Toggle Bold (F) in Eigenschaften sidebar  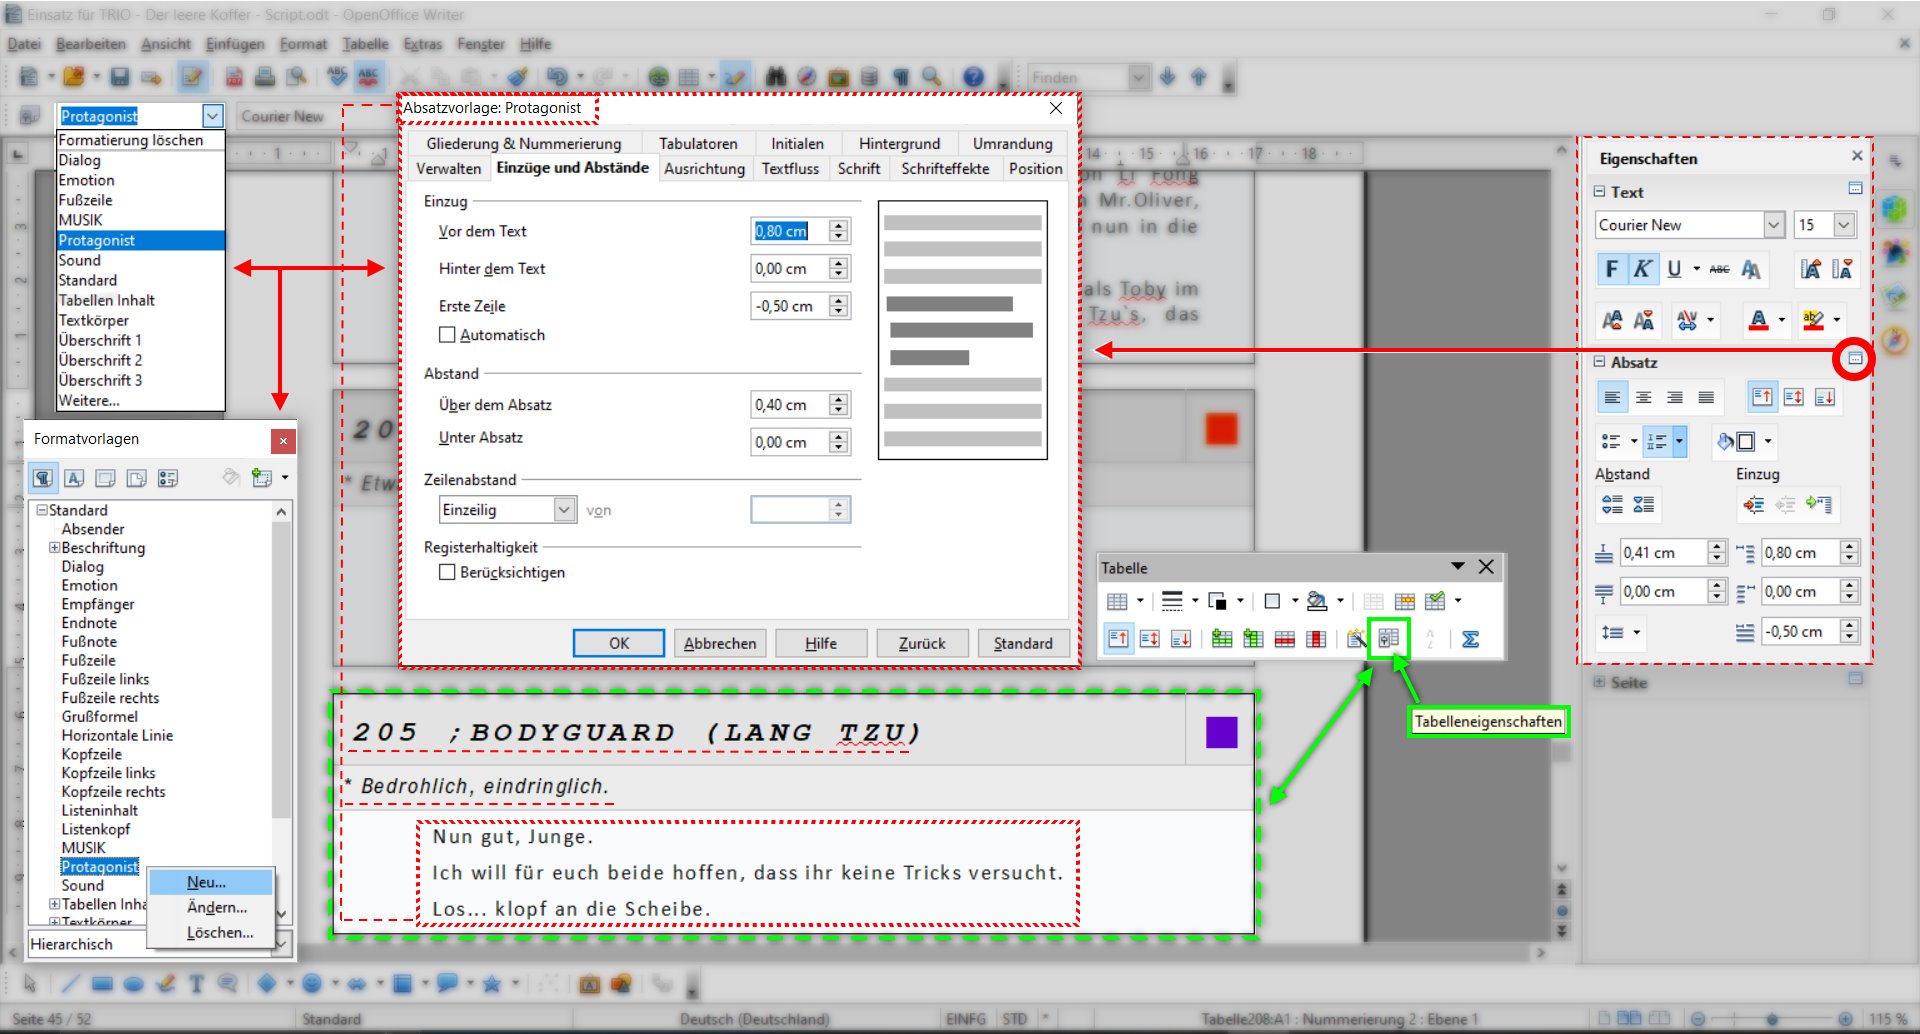point(1611,269)
